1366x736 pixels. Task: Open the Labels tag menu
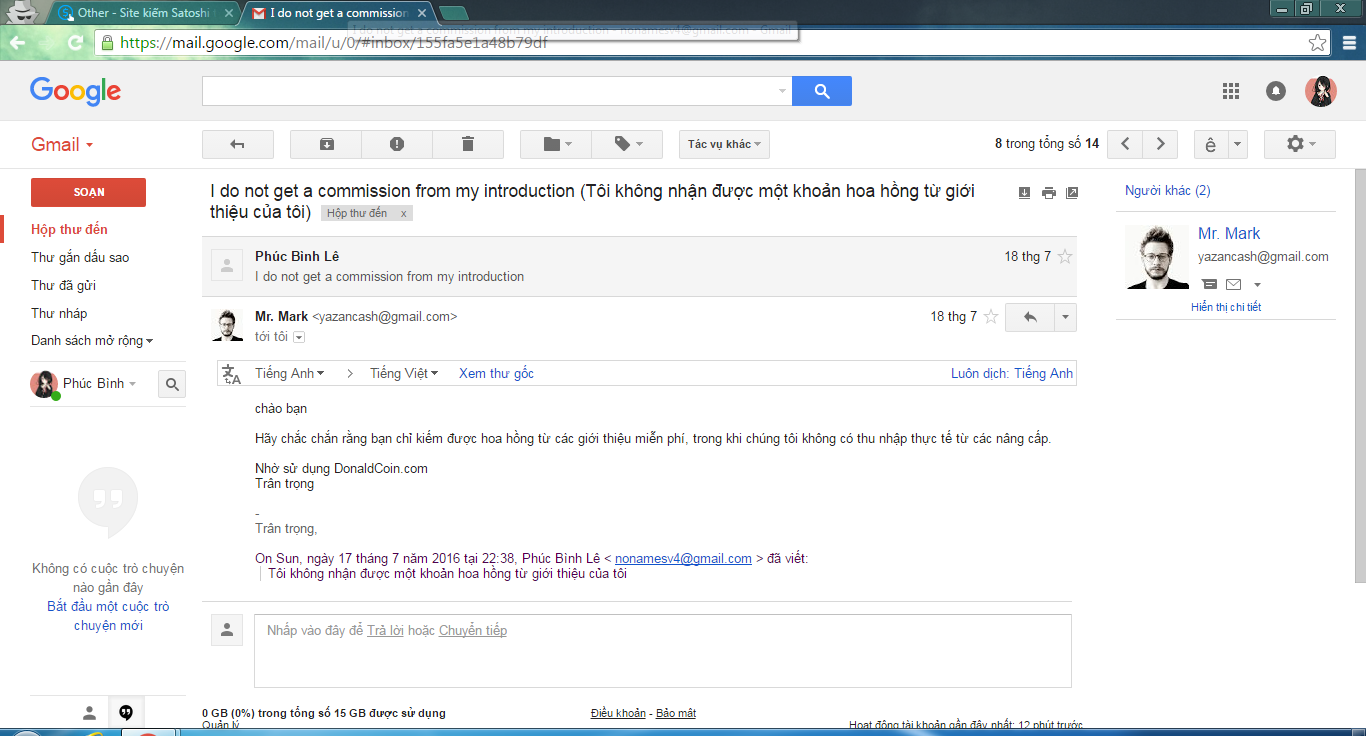pyautogui.click(x=627, y=144)
